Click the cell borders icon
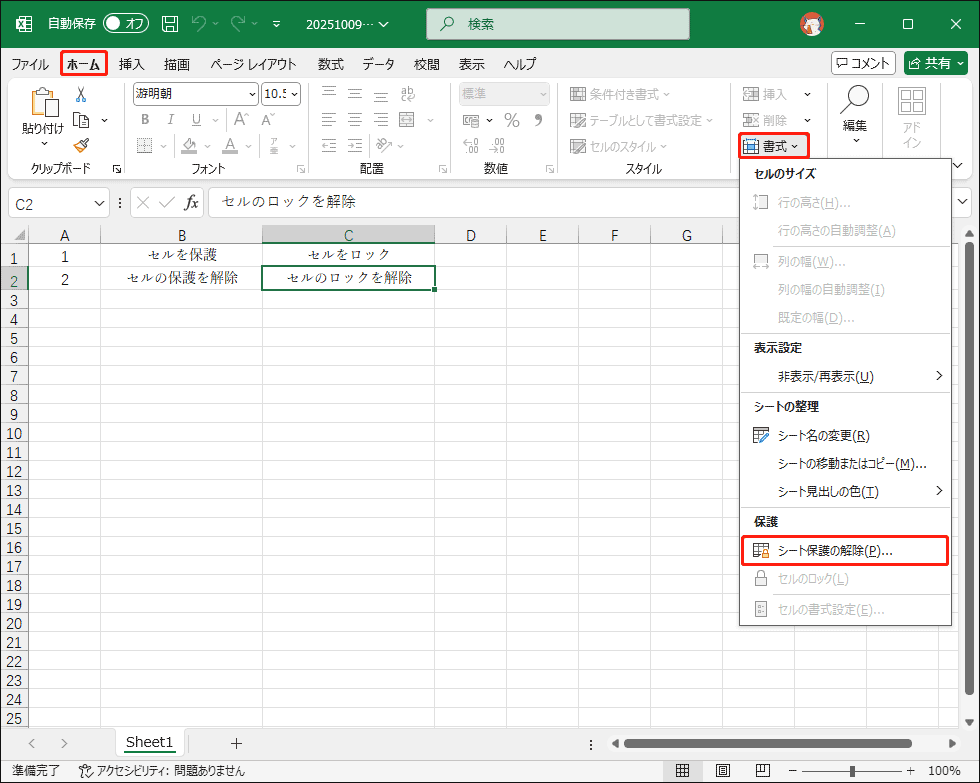The height and width of the screenshot is (783, 980). 144,146
